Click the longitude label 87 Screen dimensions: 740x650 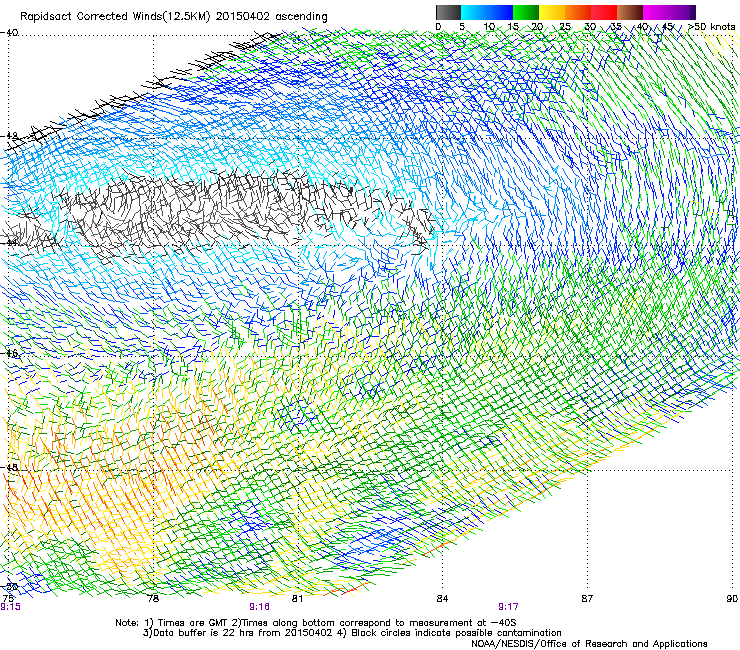tap(587, 599)
